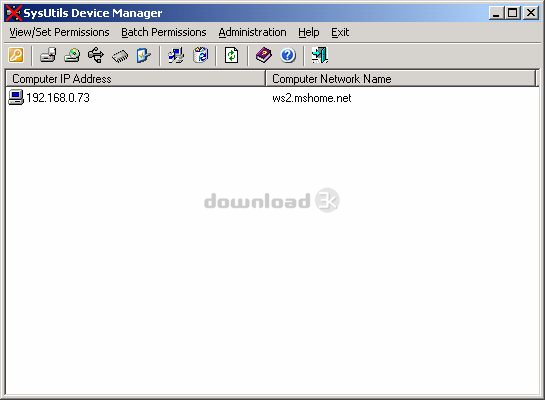Click the yellow key permissions icon
Image resolution: width=545 pixels, height=400 pixels.
[16, 55]
